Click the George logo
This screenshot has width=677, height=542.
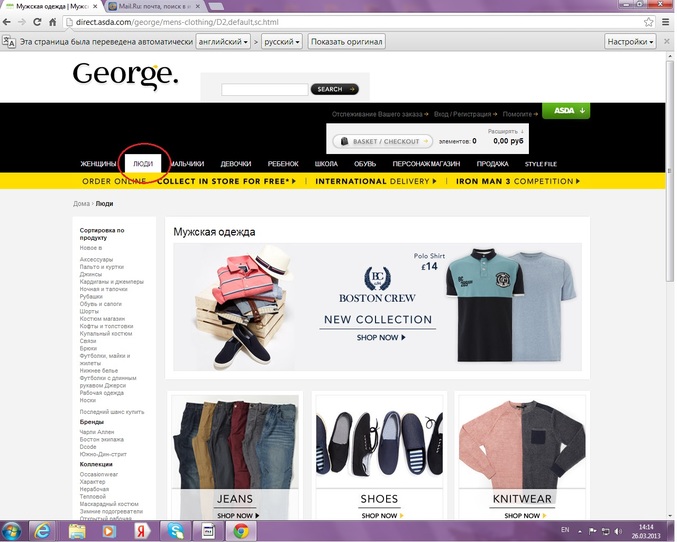125,74
